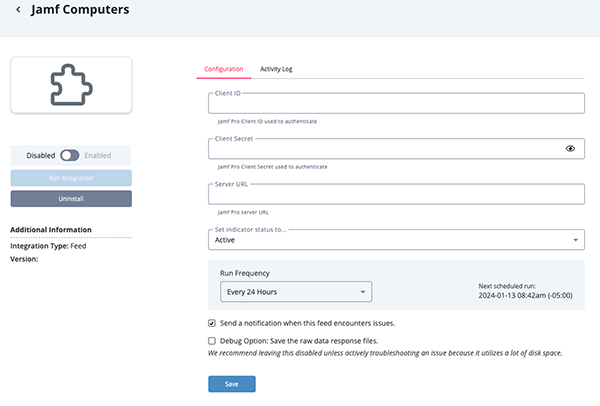The width and height of the screenshot is (600, 406).
Task: Switch to the Activity Log tab
Action: point(276,69)
